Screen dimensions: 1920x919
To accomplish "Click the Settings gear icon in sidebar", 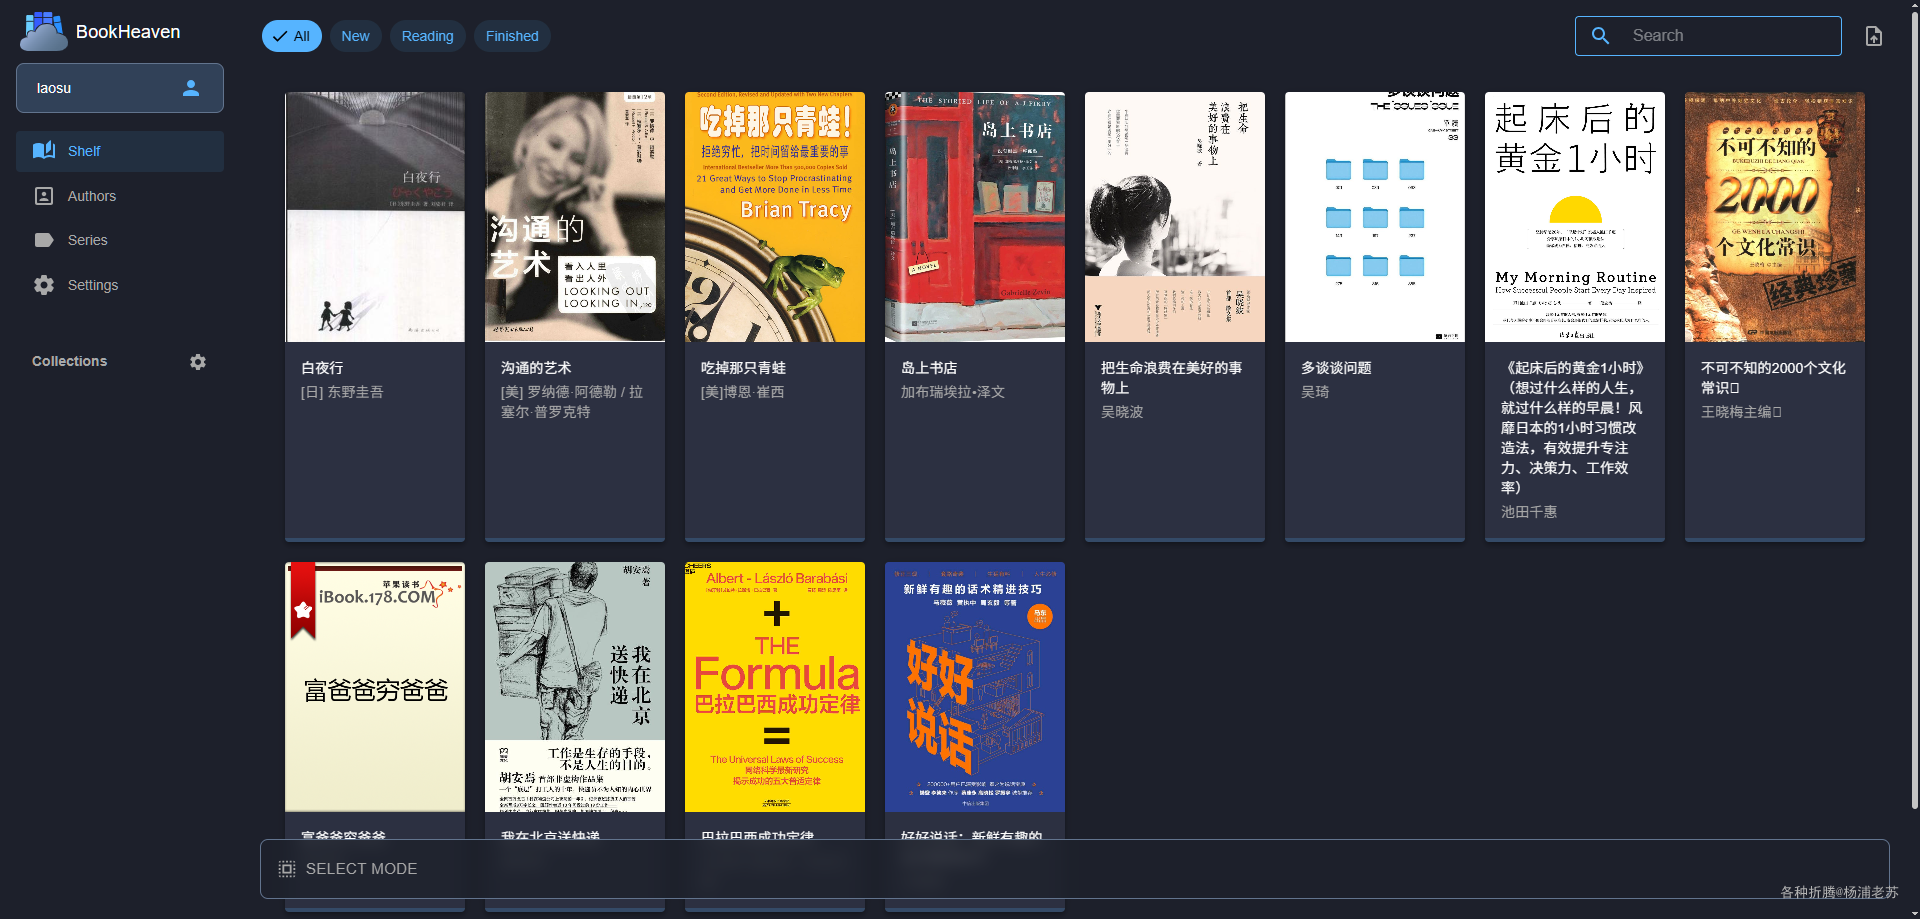I will [x=44, y=285].
